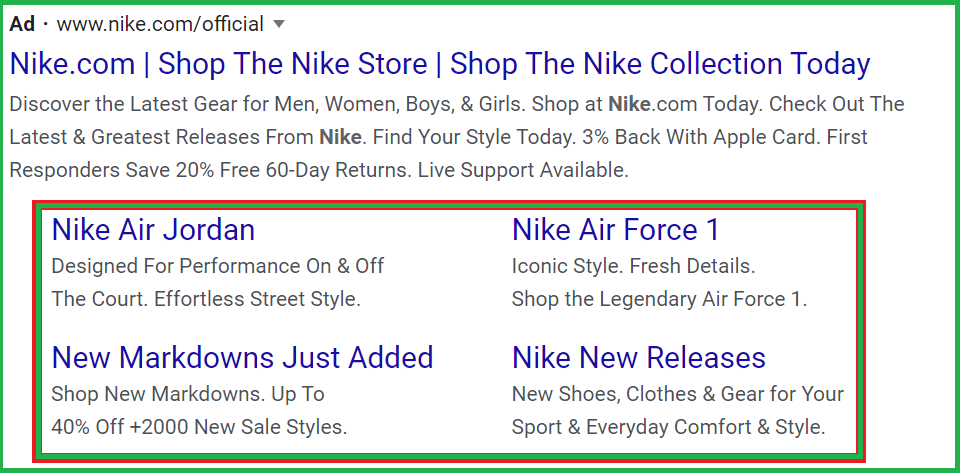
Task: Open the dropdown arrow beside the ad URL
Action: [x=279, y=24]
